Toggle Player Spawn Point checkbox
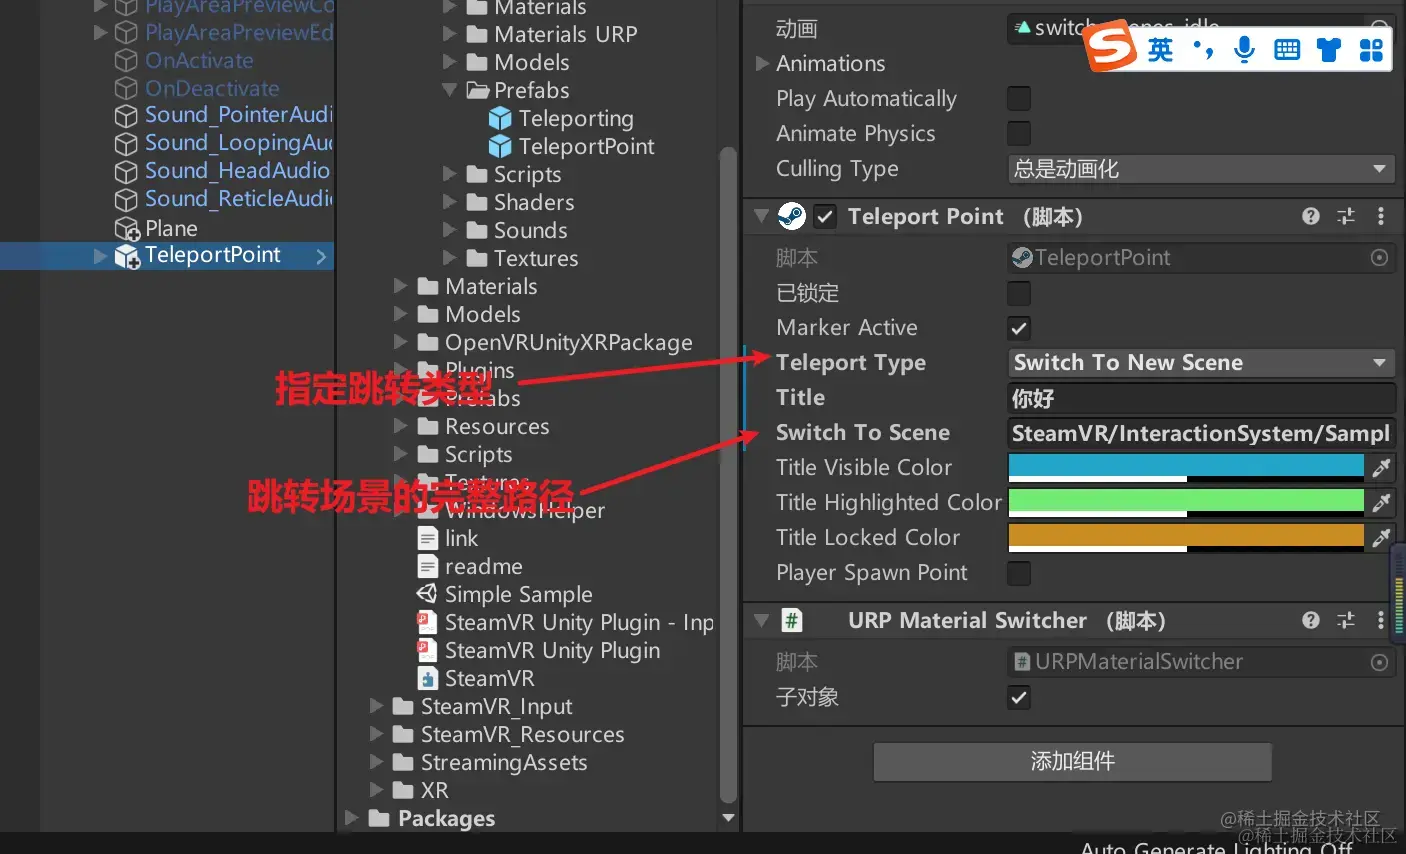The image size is (1406, 854). [x=1019, y=573]
